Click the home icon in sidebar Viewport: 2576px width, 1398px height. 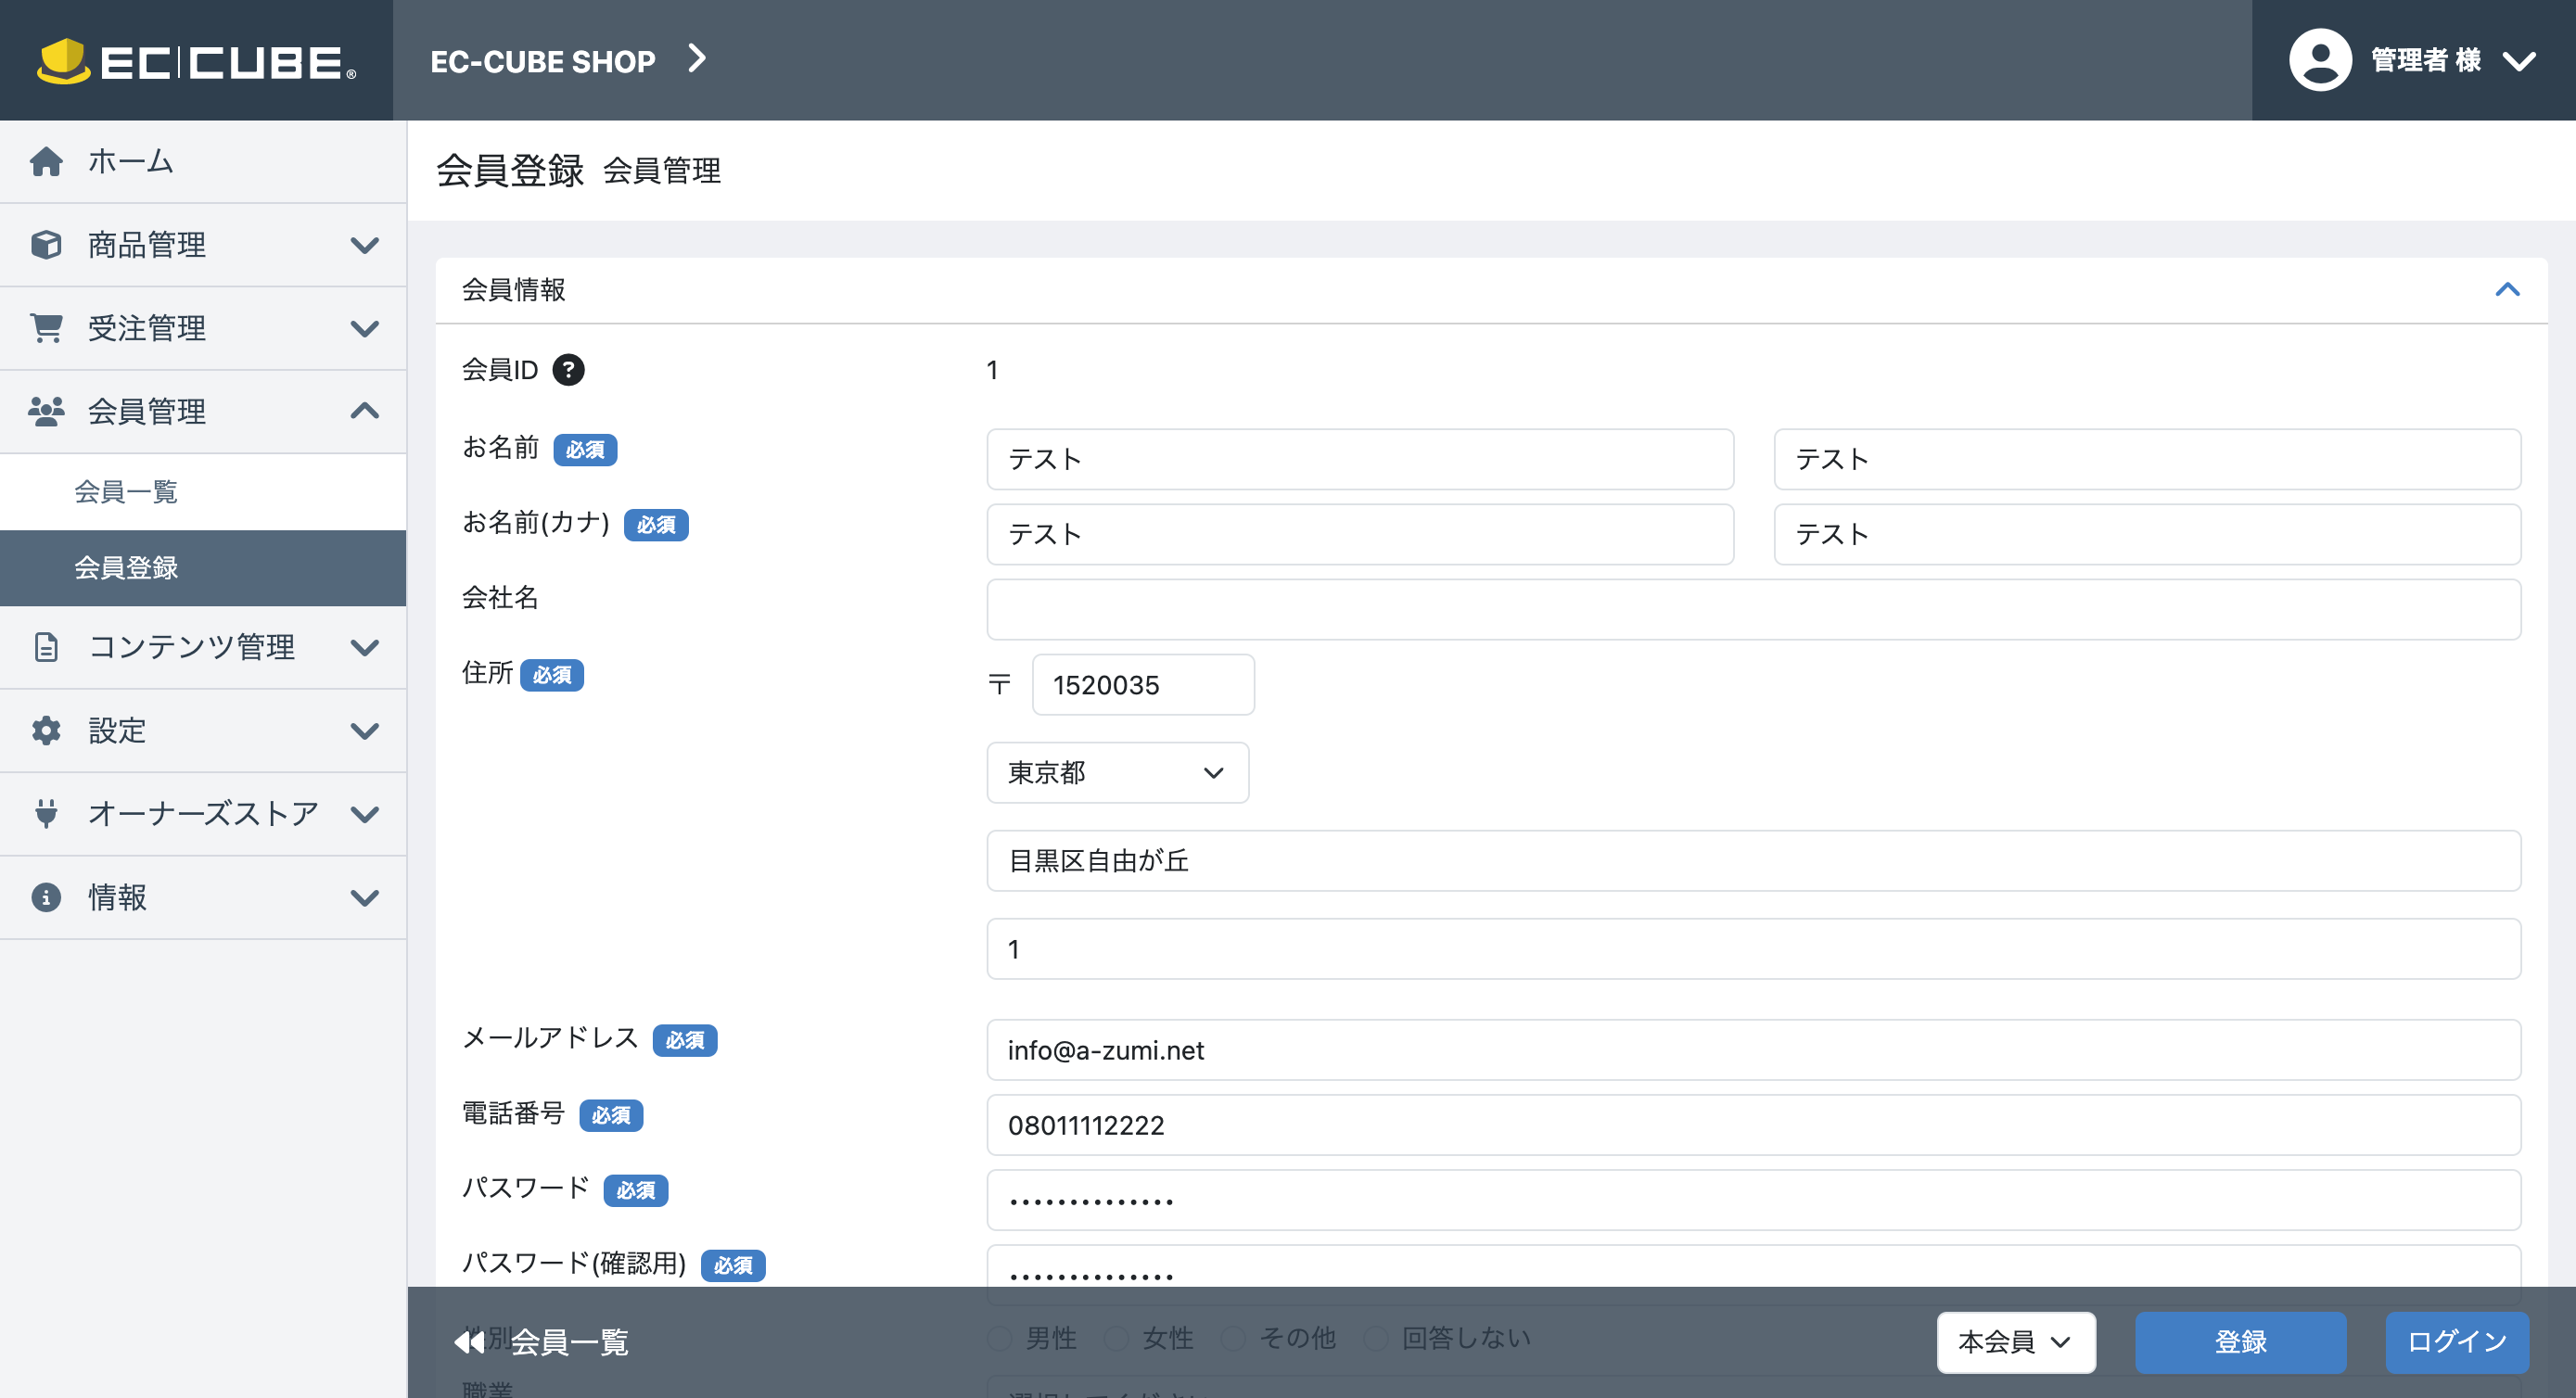point(46,161)
